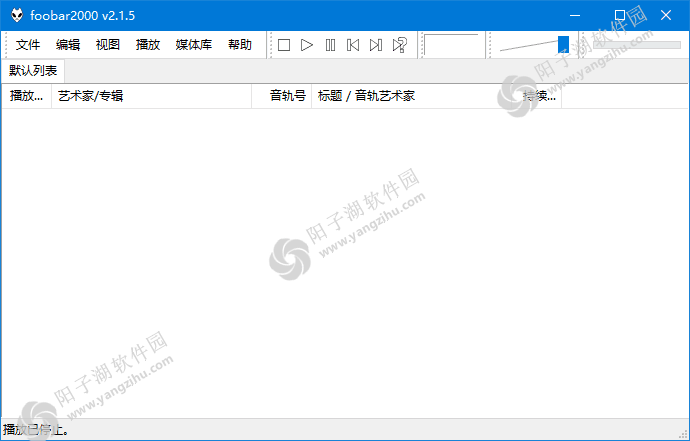Open the 文件 menu
690x441 pixels.
pyautogui.click(x=28, y=45)
